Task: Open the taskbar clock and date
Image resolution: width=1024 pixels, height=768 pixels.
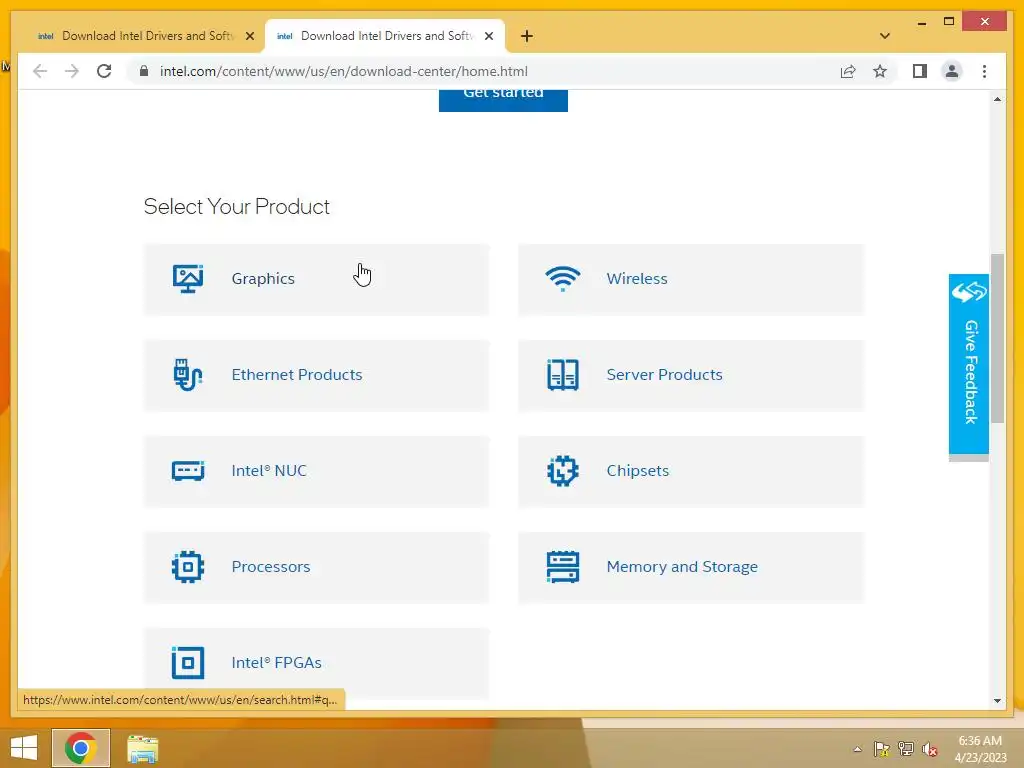Action: (980, 749)
